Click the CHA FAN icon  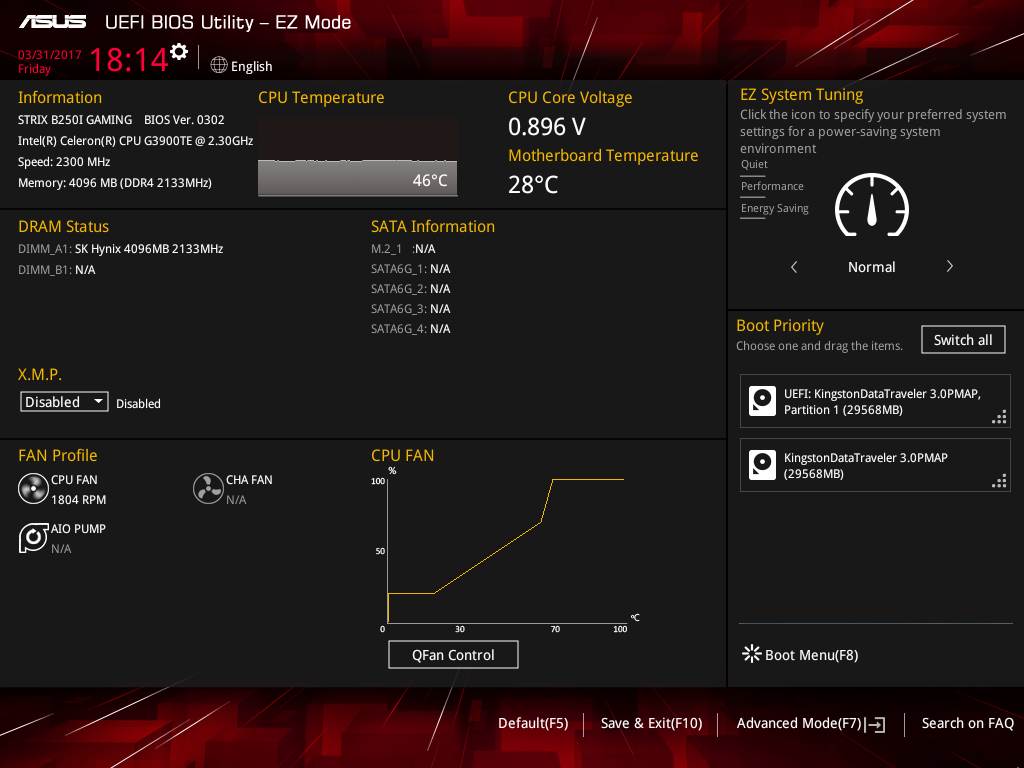208,488
